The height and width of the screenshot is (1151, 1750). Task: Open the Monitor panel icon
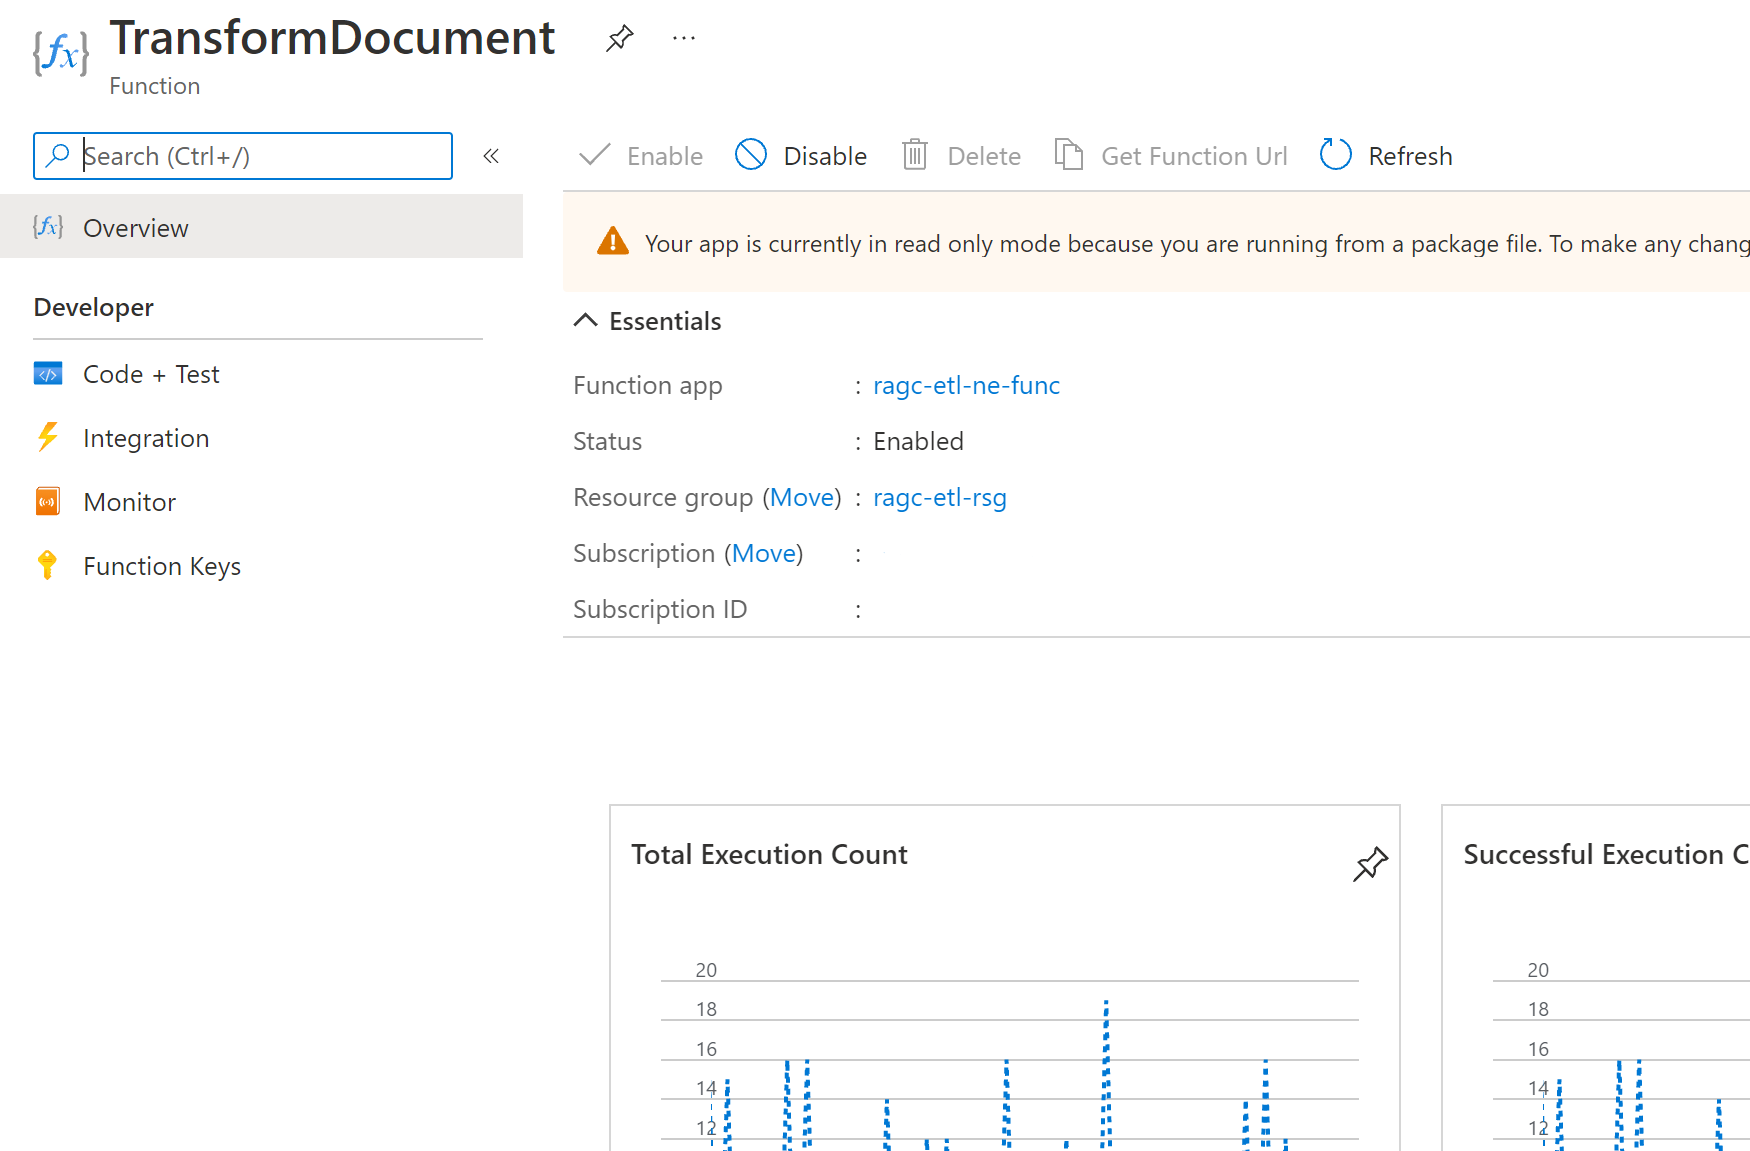(x=47, y=501)
